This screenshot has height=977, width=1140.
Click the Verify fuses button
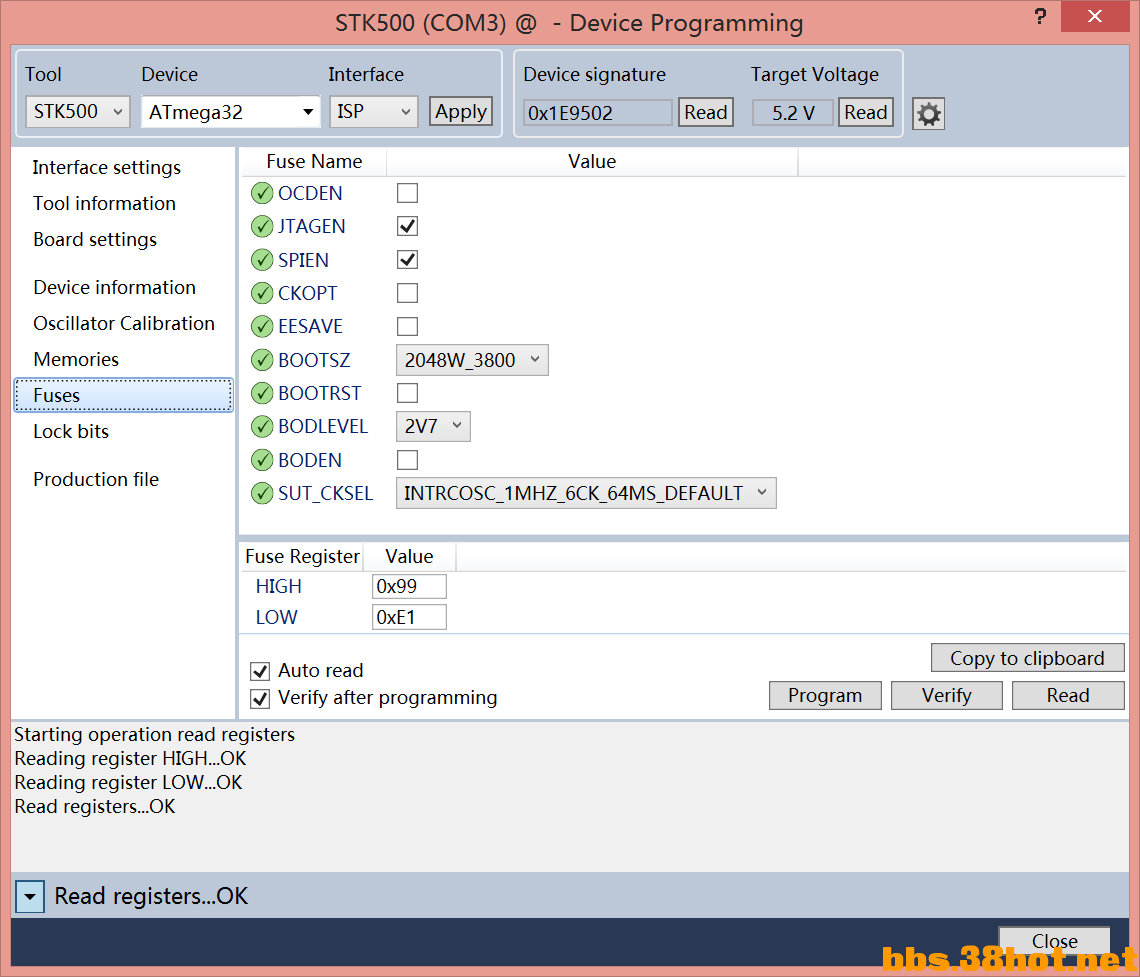pos(947,696)
